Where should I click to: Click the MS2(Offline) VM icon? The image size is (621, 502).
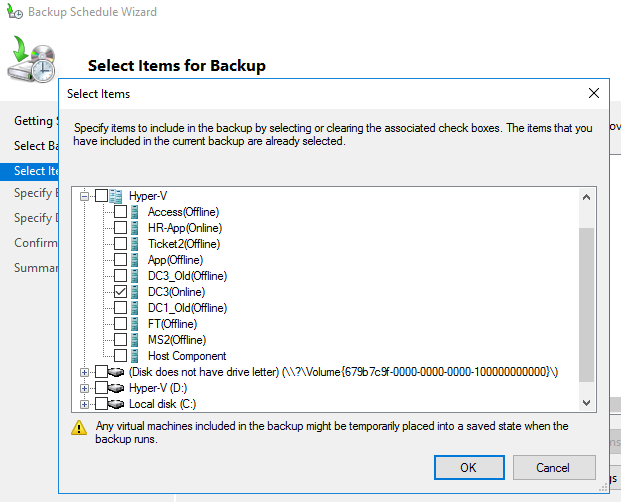click(x=135, y=340)
